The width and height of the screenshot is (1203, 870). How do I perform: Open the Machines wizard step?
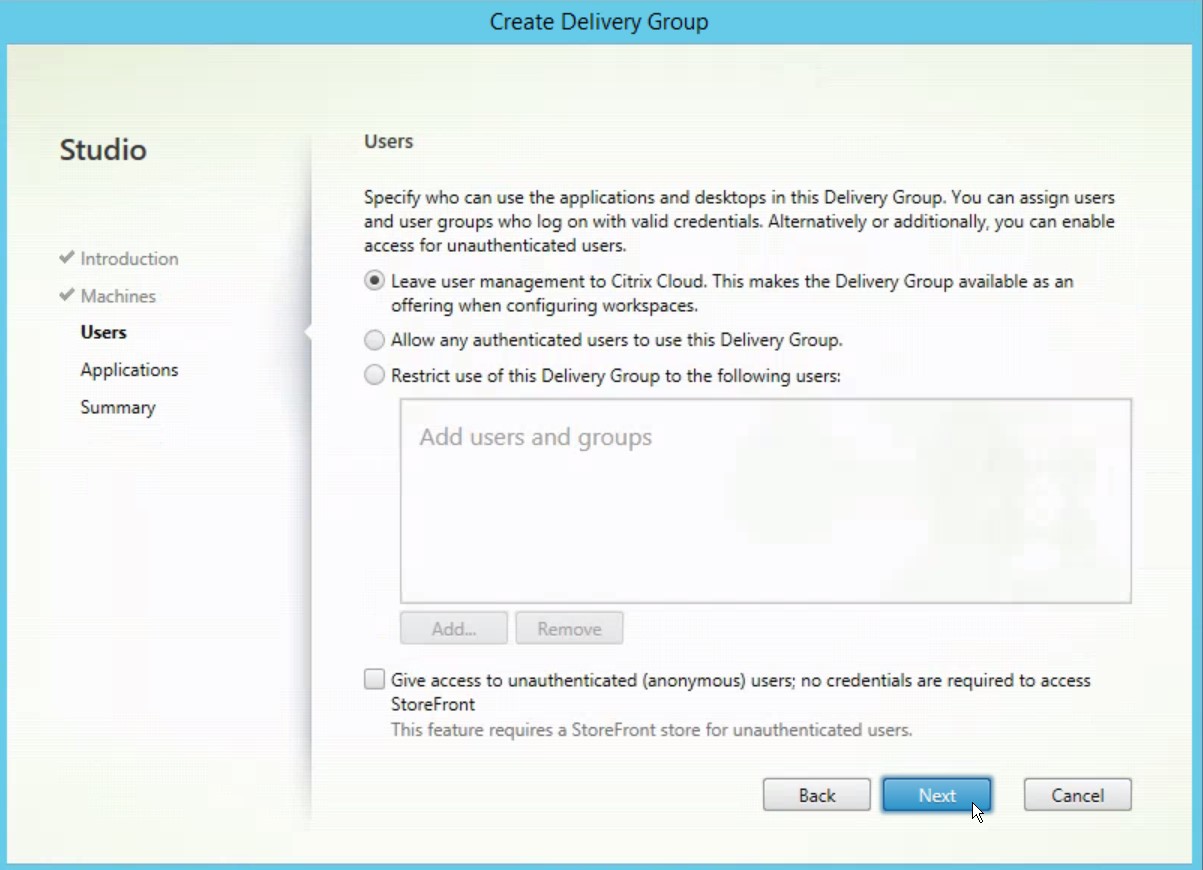pos(118,296)
